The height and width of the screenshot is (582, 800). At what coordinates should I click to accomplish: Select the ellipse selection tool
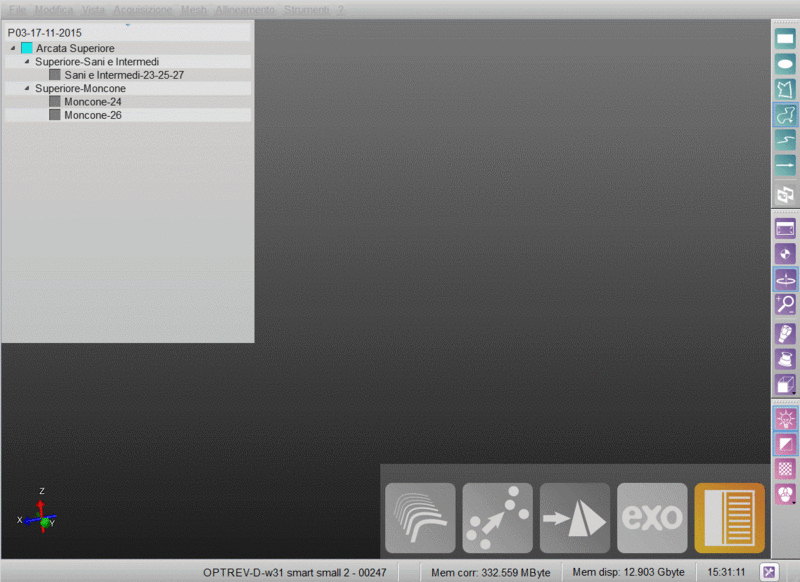coord(785,63)
